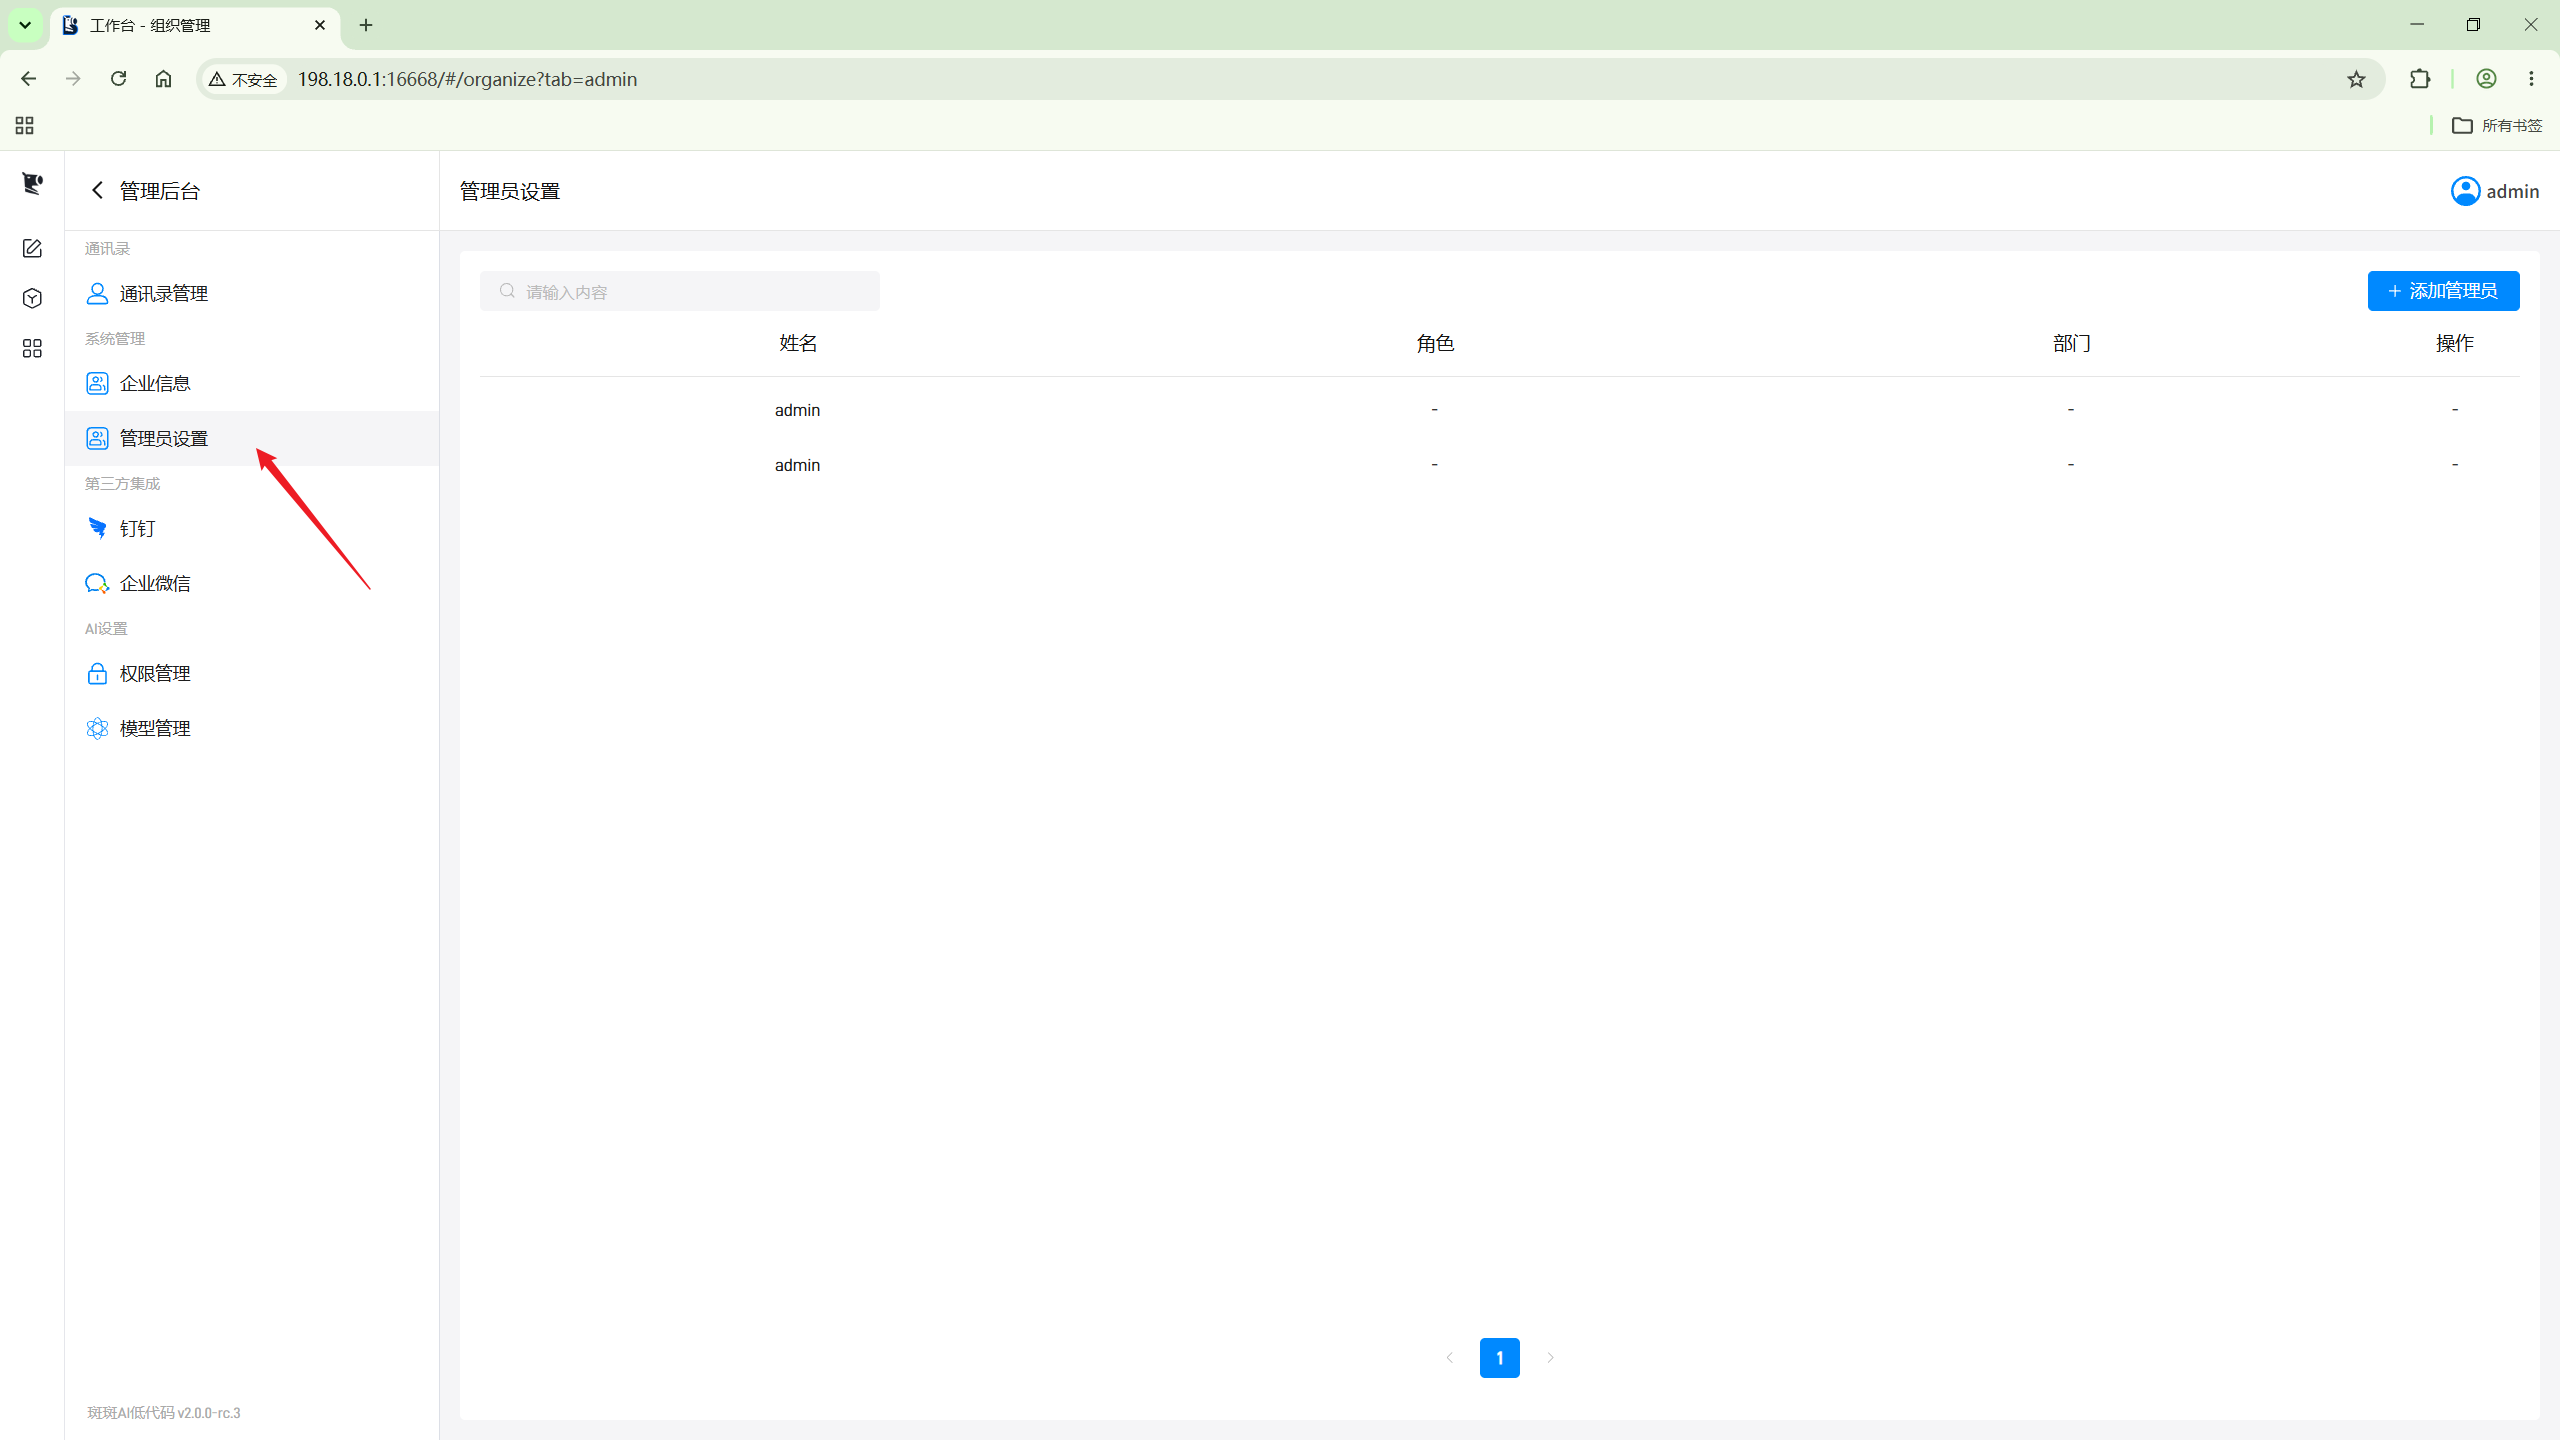Click the 姓名 column header
2560x1440 pixels.
pos(798,343)
